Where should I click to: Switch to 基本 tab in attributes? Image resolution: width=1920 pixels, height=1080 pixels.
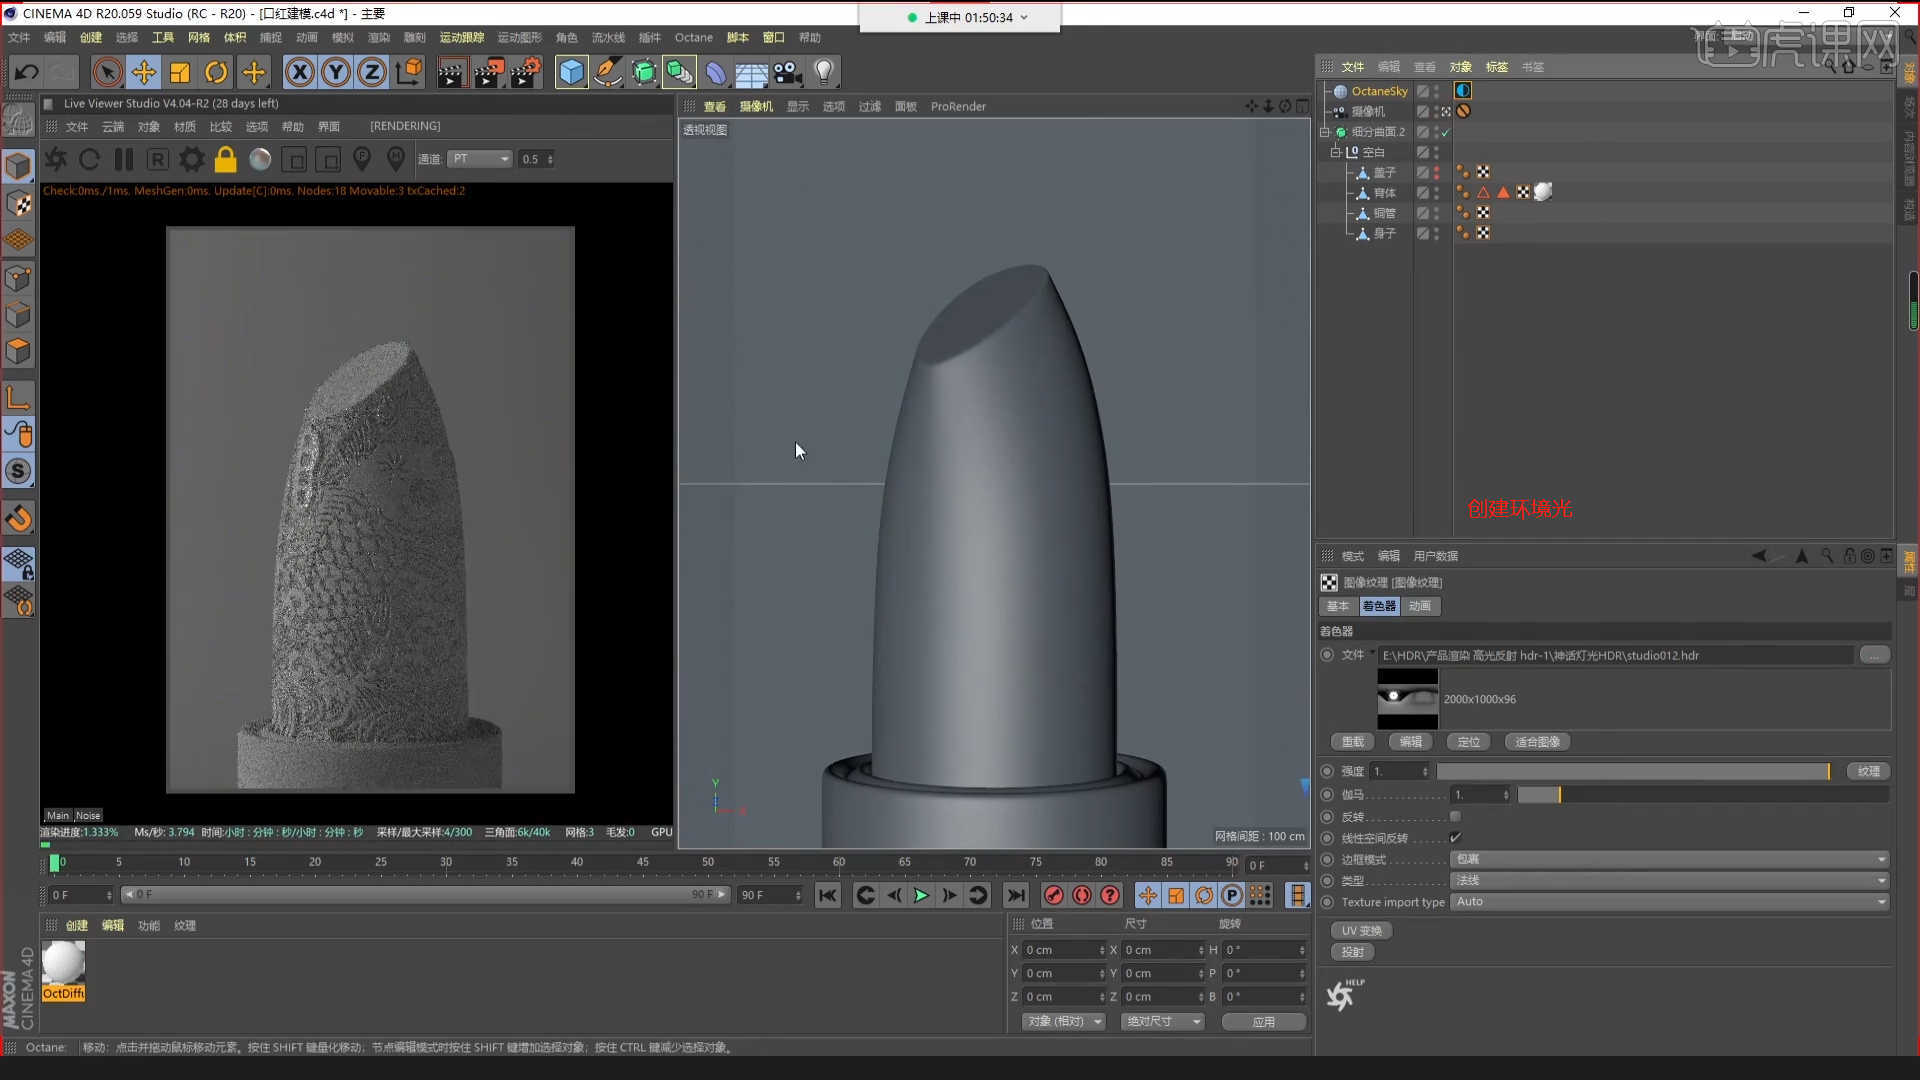pos(1338,606)
